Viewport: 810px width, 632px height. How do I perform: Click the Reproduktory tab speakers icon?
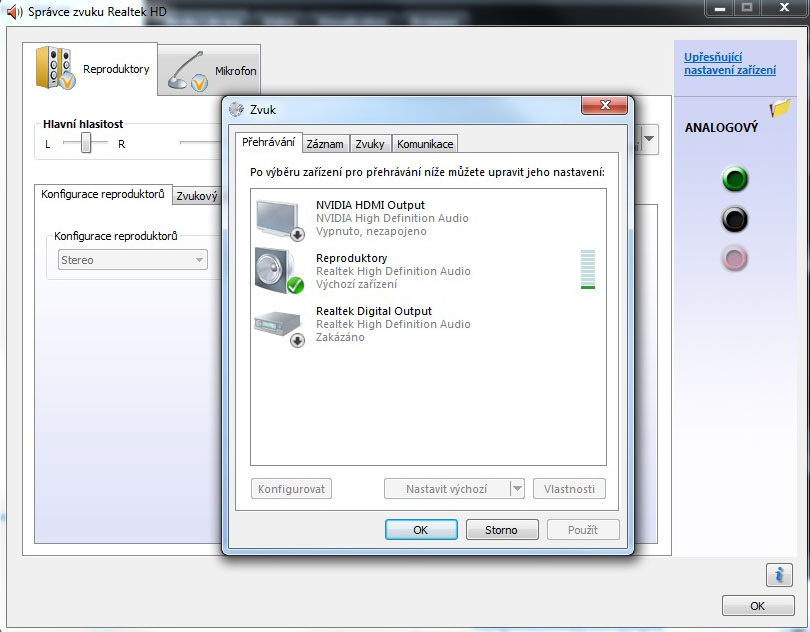tap(55, 68)
